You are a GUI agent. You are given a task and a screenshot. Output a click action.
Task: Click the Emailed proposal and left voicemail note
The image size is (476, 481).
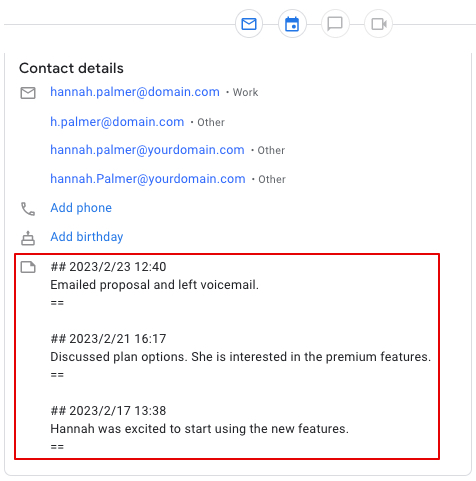click(154, 285)
